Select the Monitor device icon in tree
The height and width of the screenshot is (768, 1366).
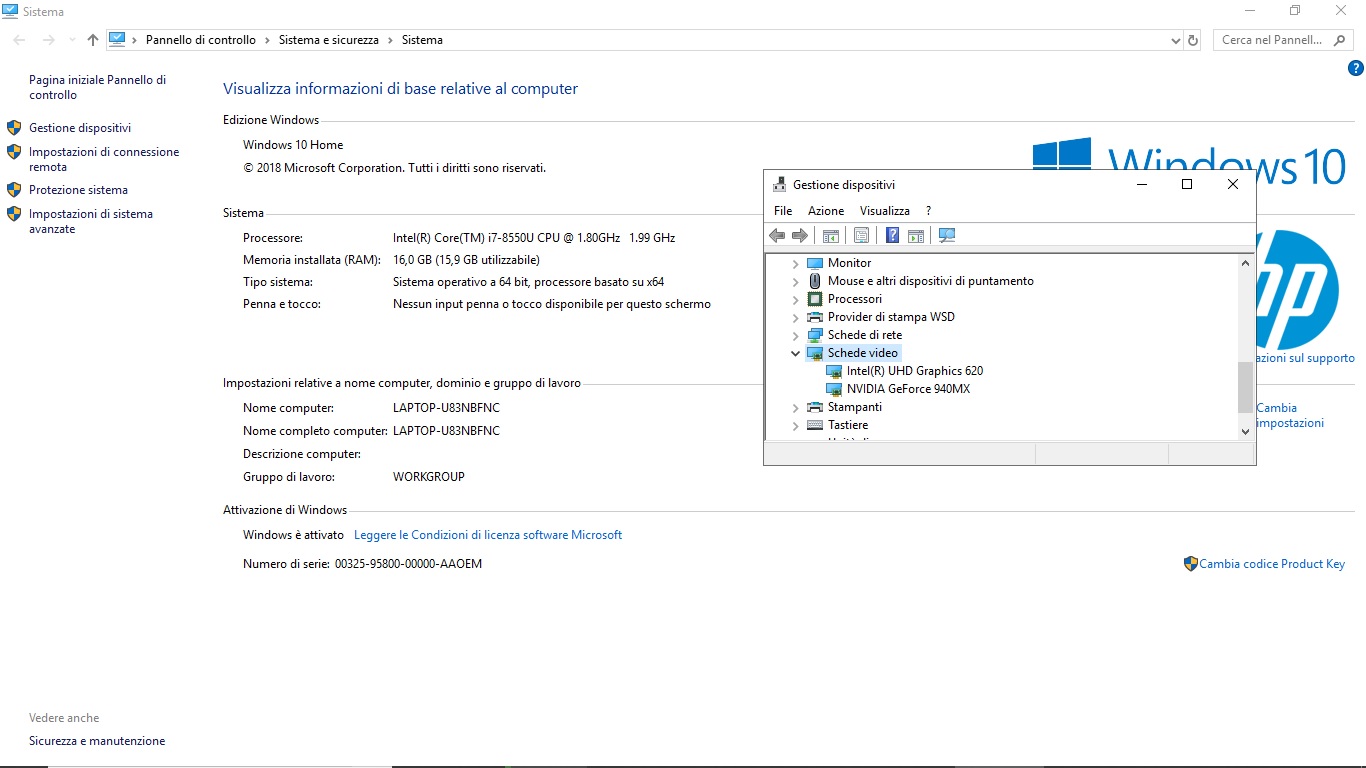point(815,263)
